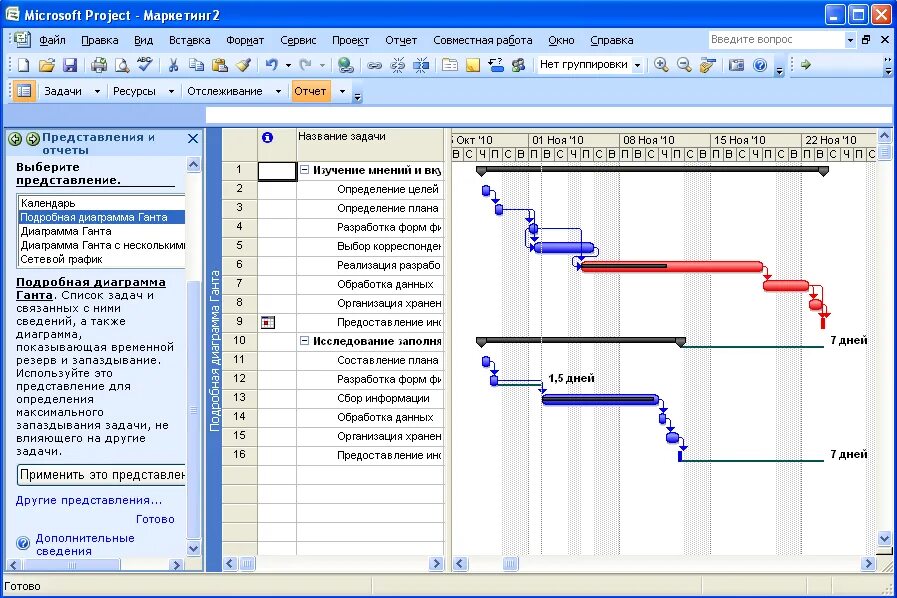Click the Gantt chart horizontal scrollbar thumb
The width and height of the screenshot is (897, 598).
click(x=510, y=564)
